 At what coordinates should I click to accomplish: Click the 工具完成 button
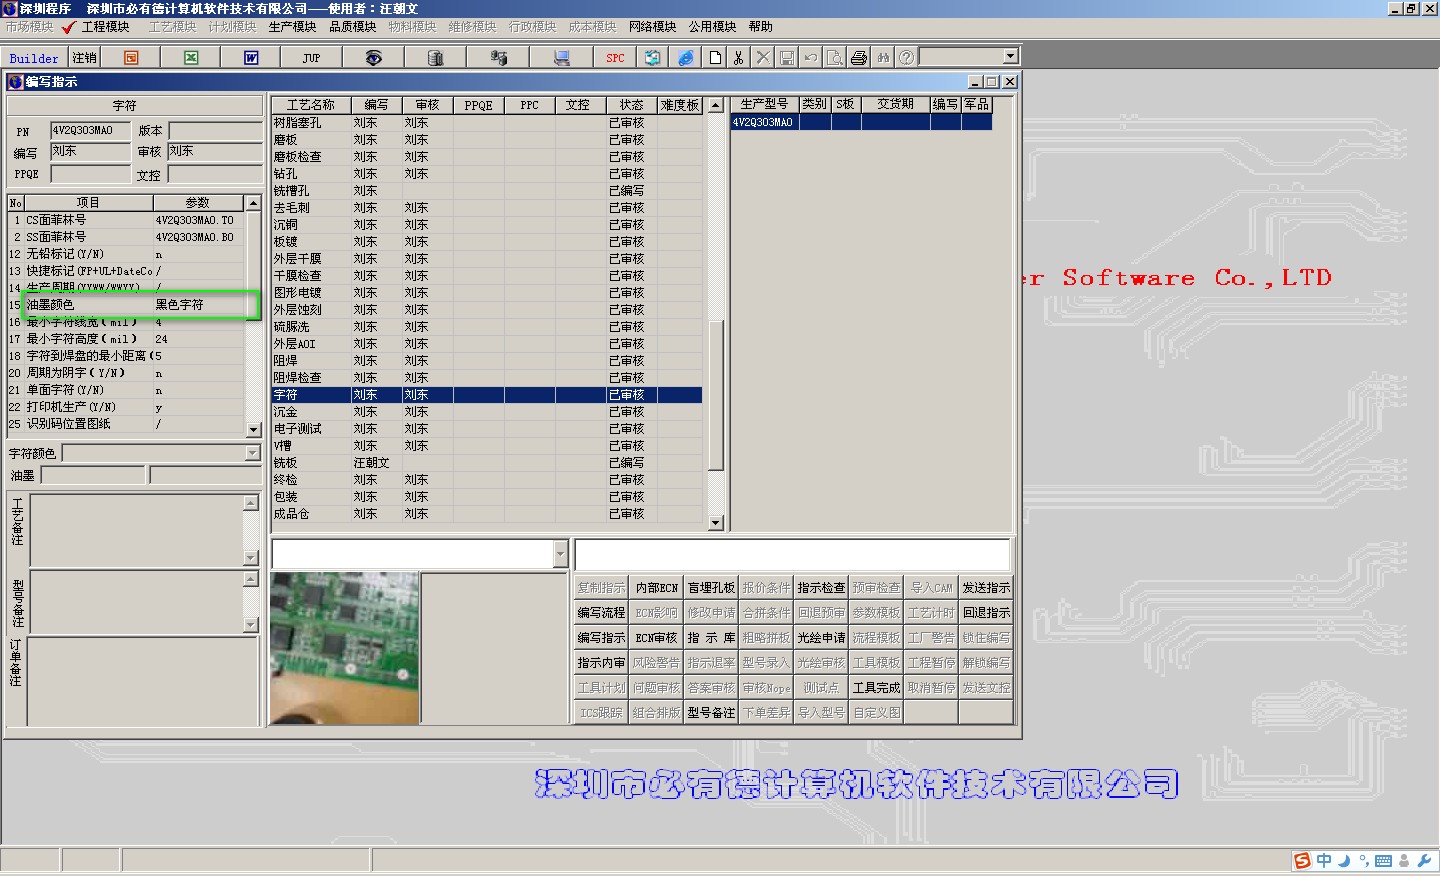[876, 688]
